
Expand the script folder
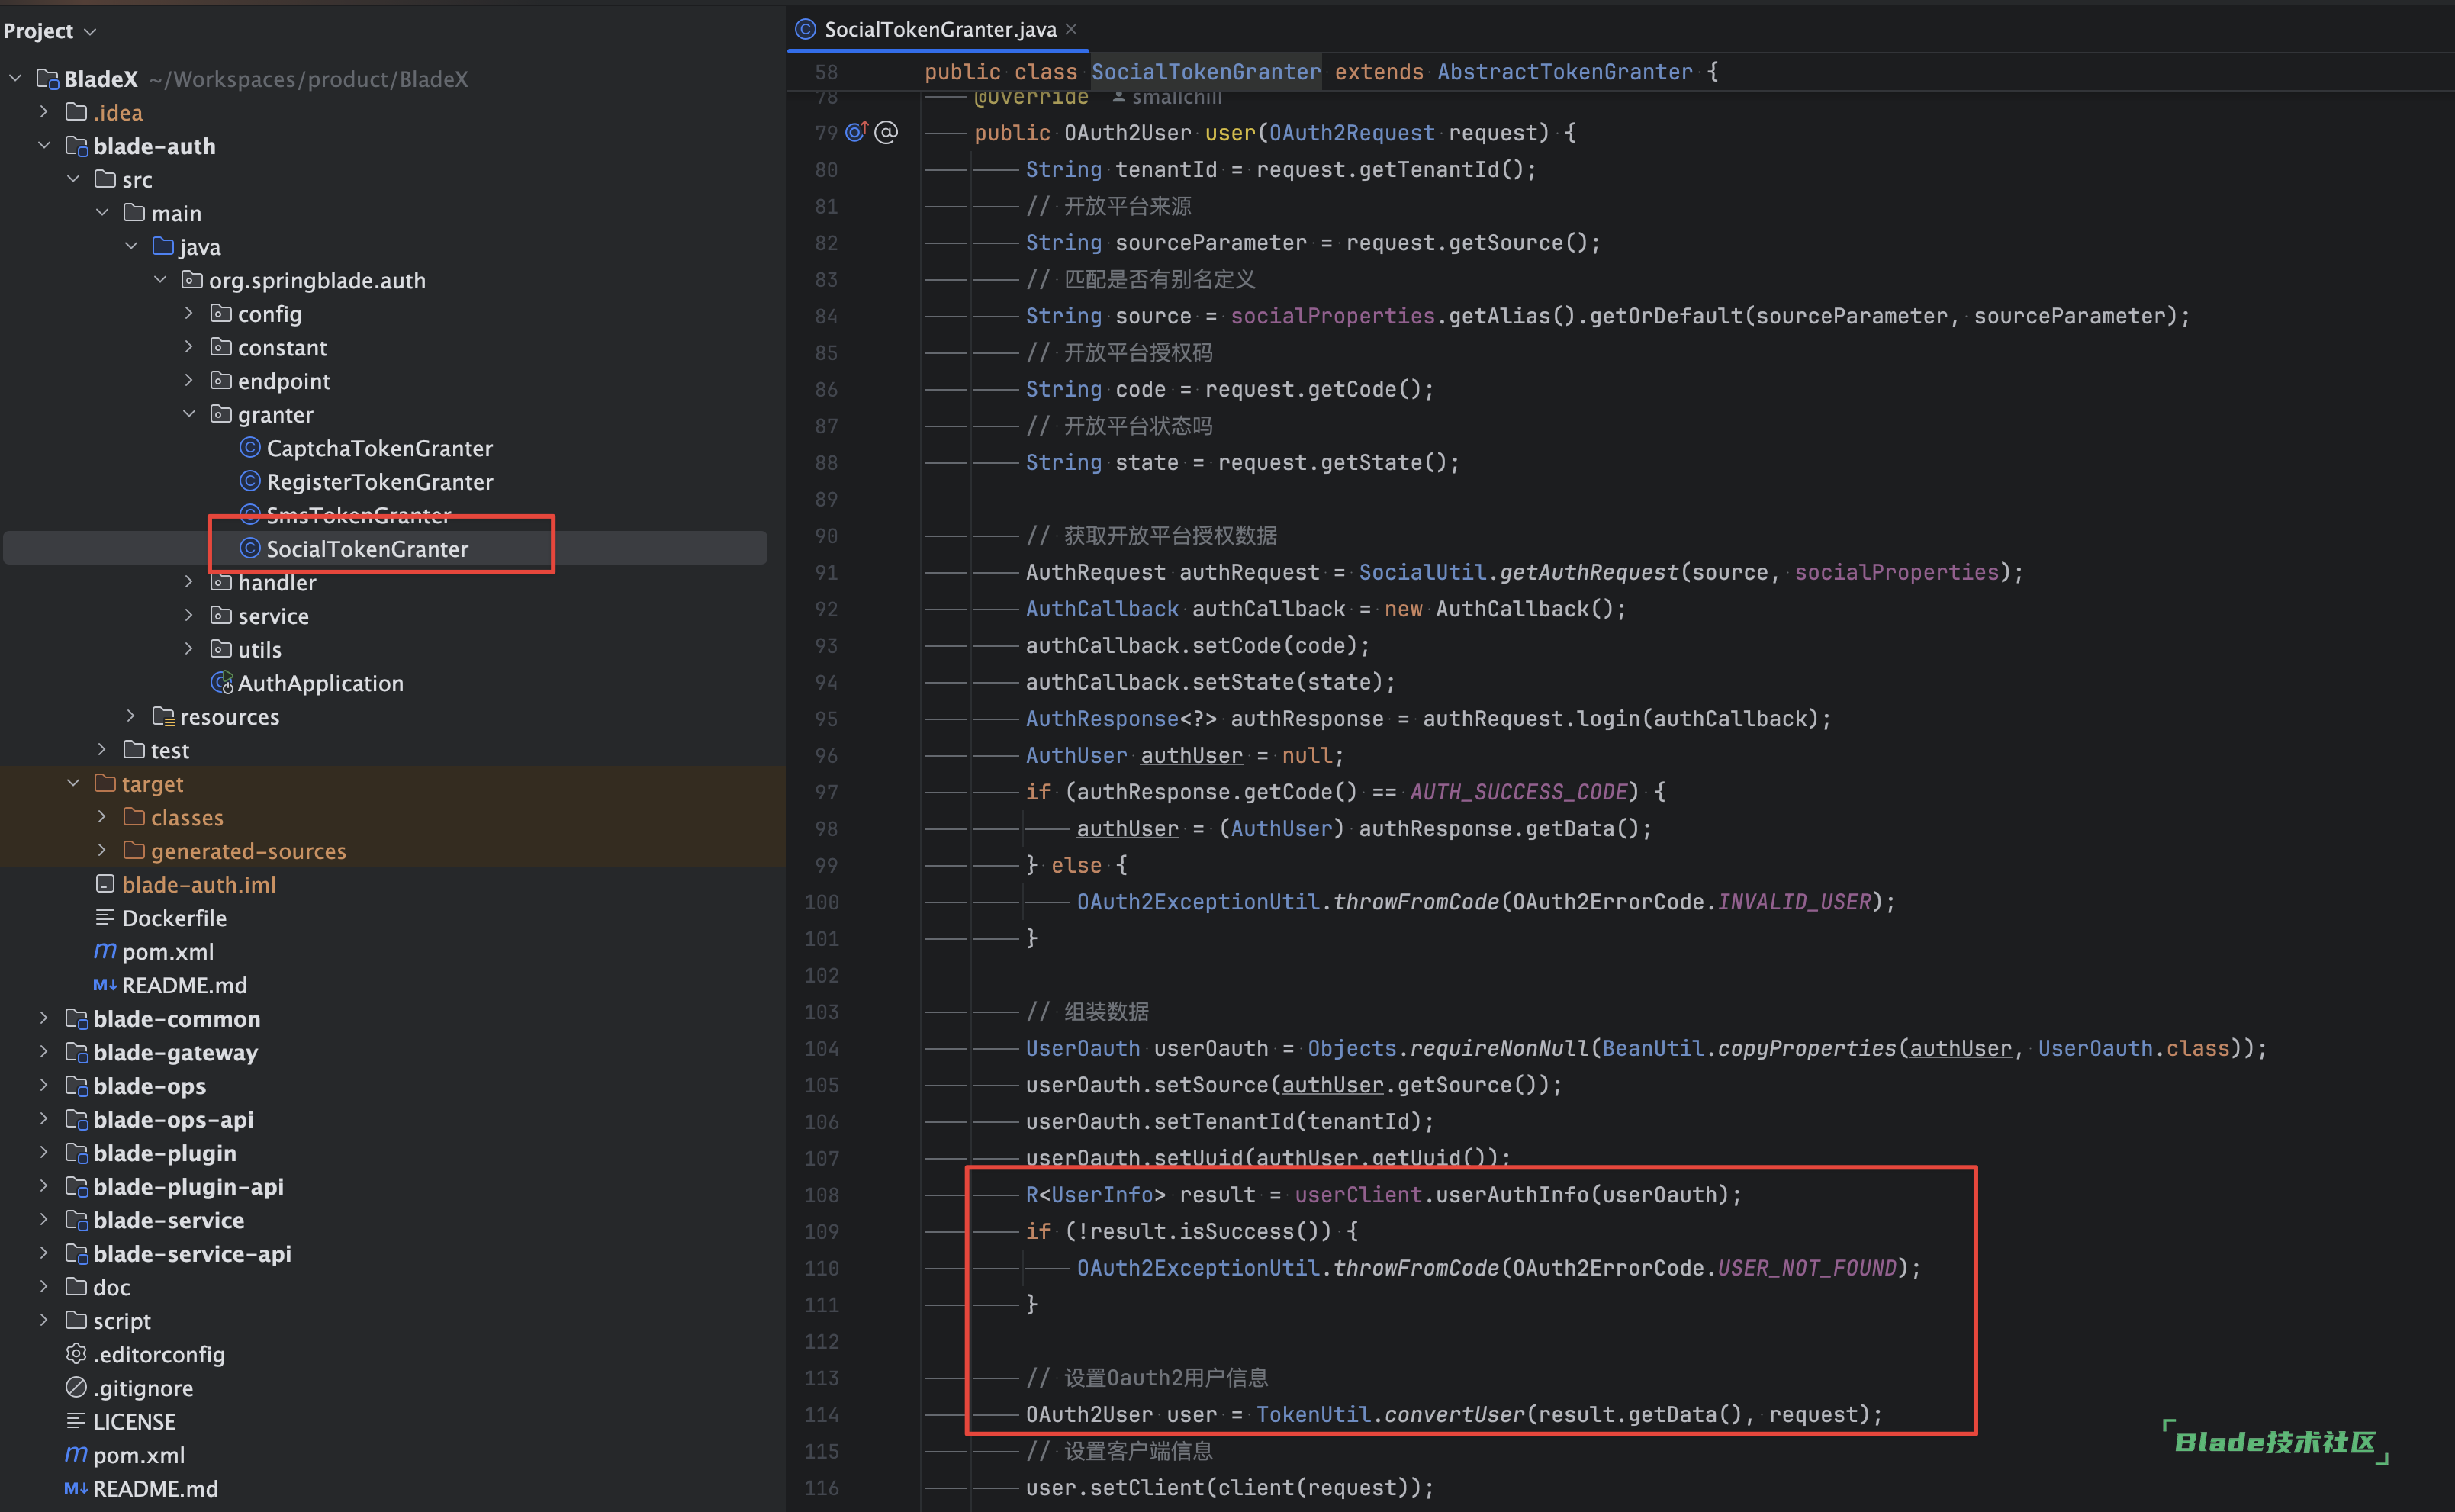44,1320
